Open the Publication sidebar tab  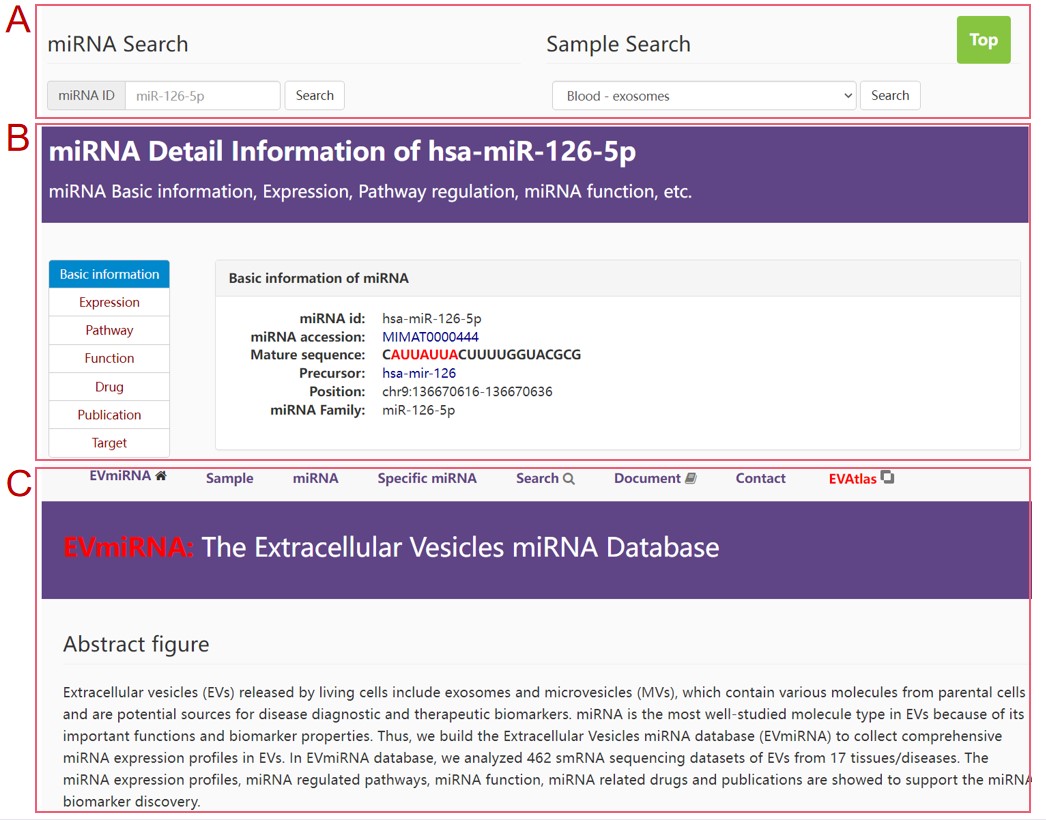(109, 415)
